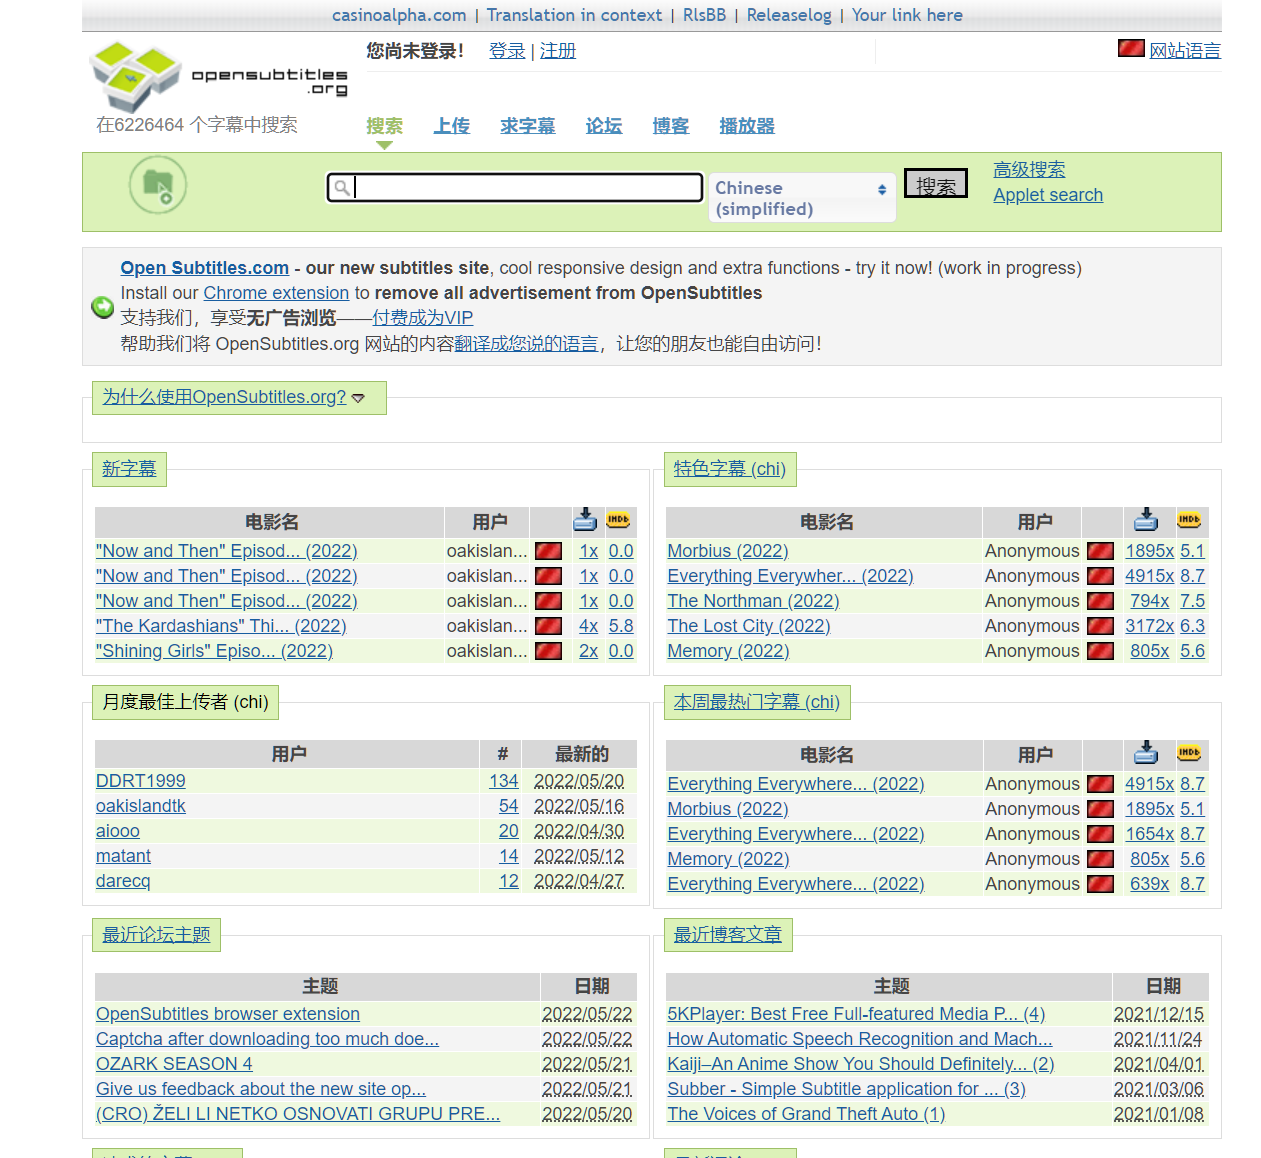
Task: Click download icon header in 特色字幕 table
Action: [x=1146, y=520]
